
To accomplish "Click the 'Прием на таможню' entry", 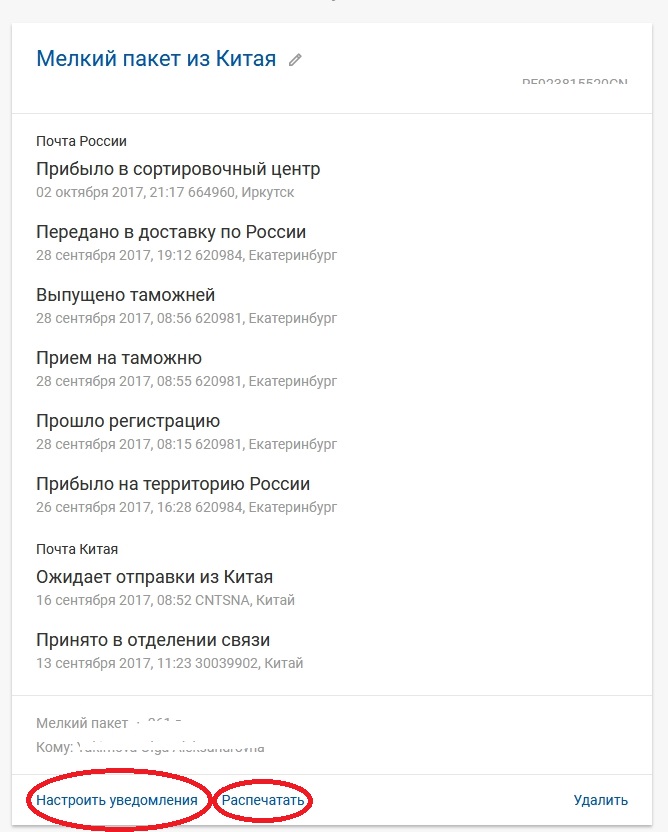I will 119,358.
